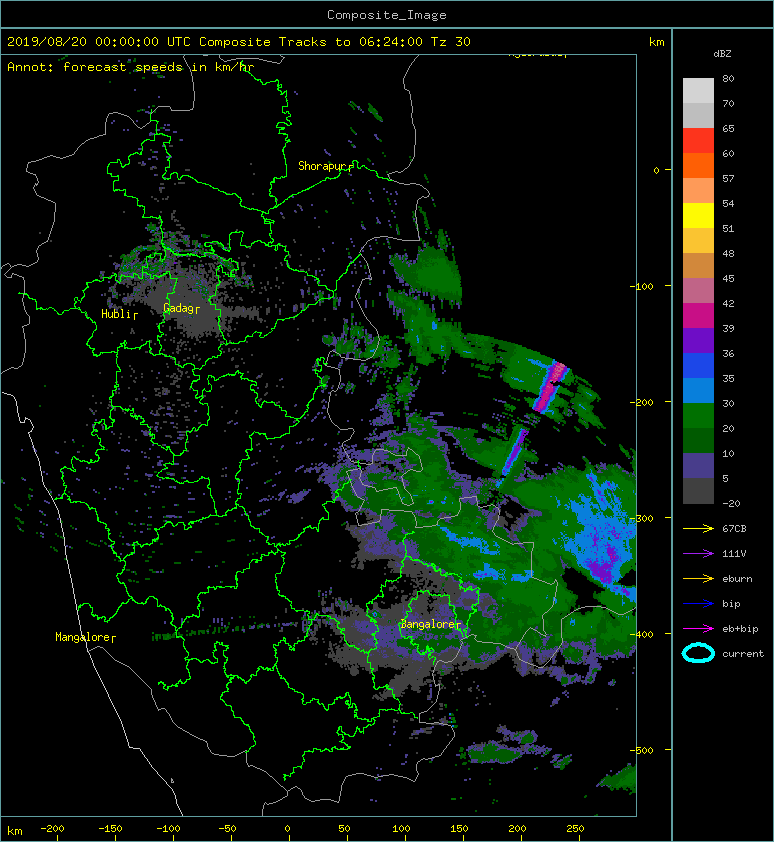This screenshot has width=774, height=842.
Task: Select the bright green 30–20 dBZ band
Action: point(698,416)
